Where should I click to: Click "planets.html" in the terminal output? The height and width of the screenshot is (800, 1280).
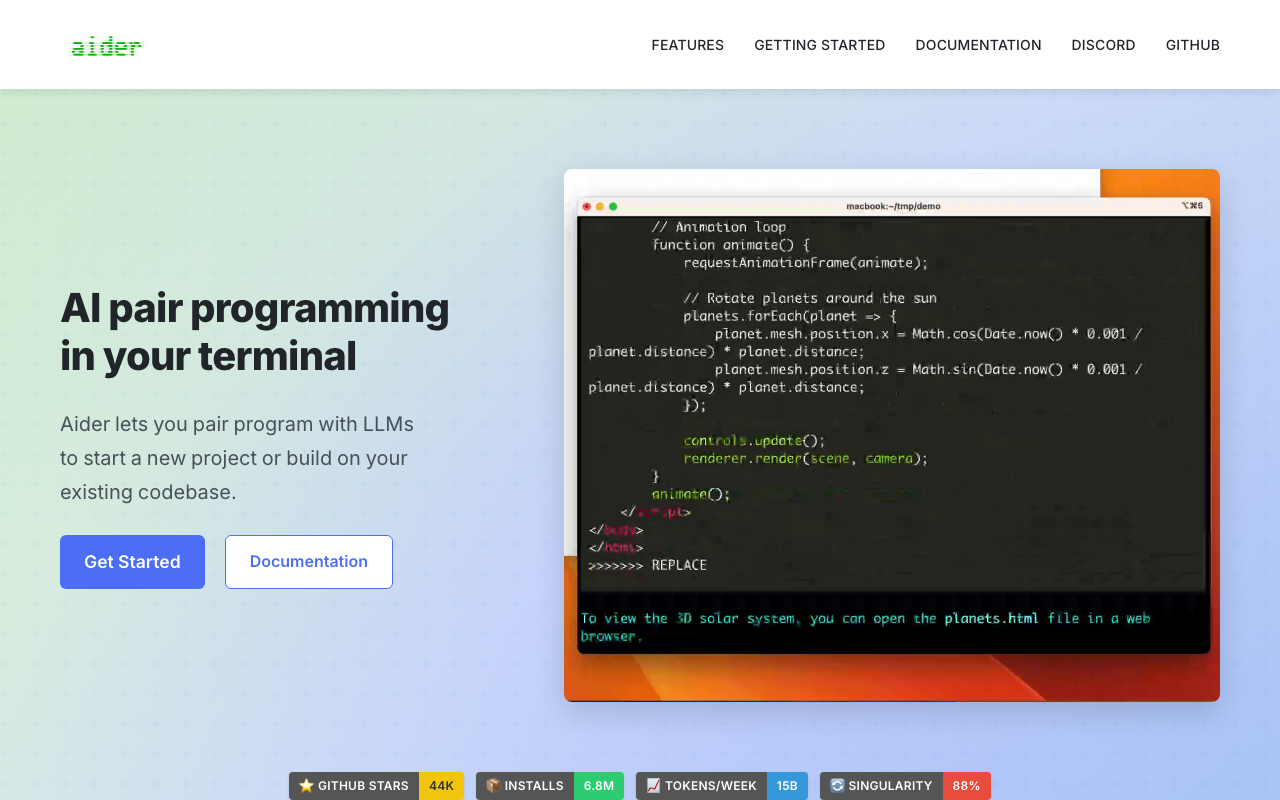[x=991, y=618]
